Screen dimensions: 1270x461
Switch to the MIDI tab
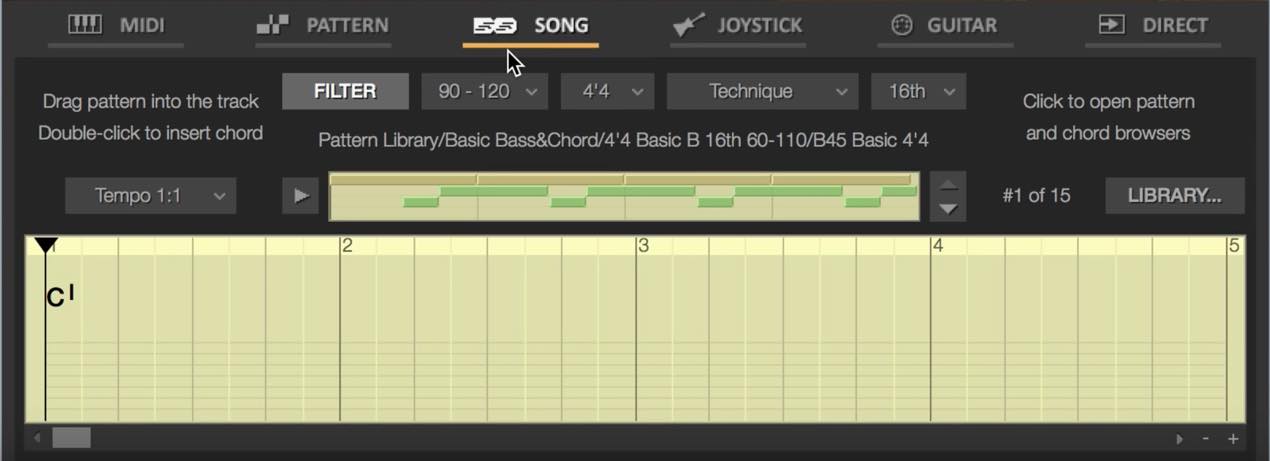click(116, 25)
